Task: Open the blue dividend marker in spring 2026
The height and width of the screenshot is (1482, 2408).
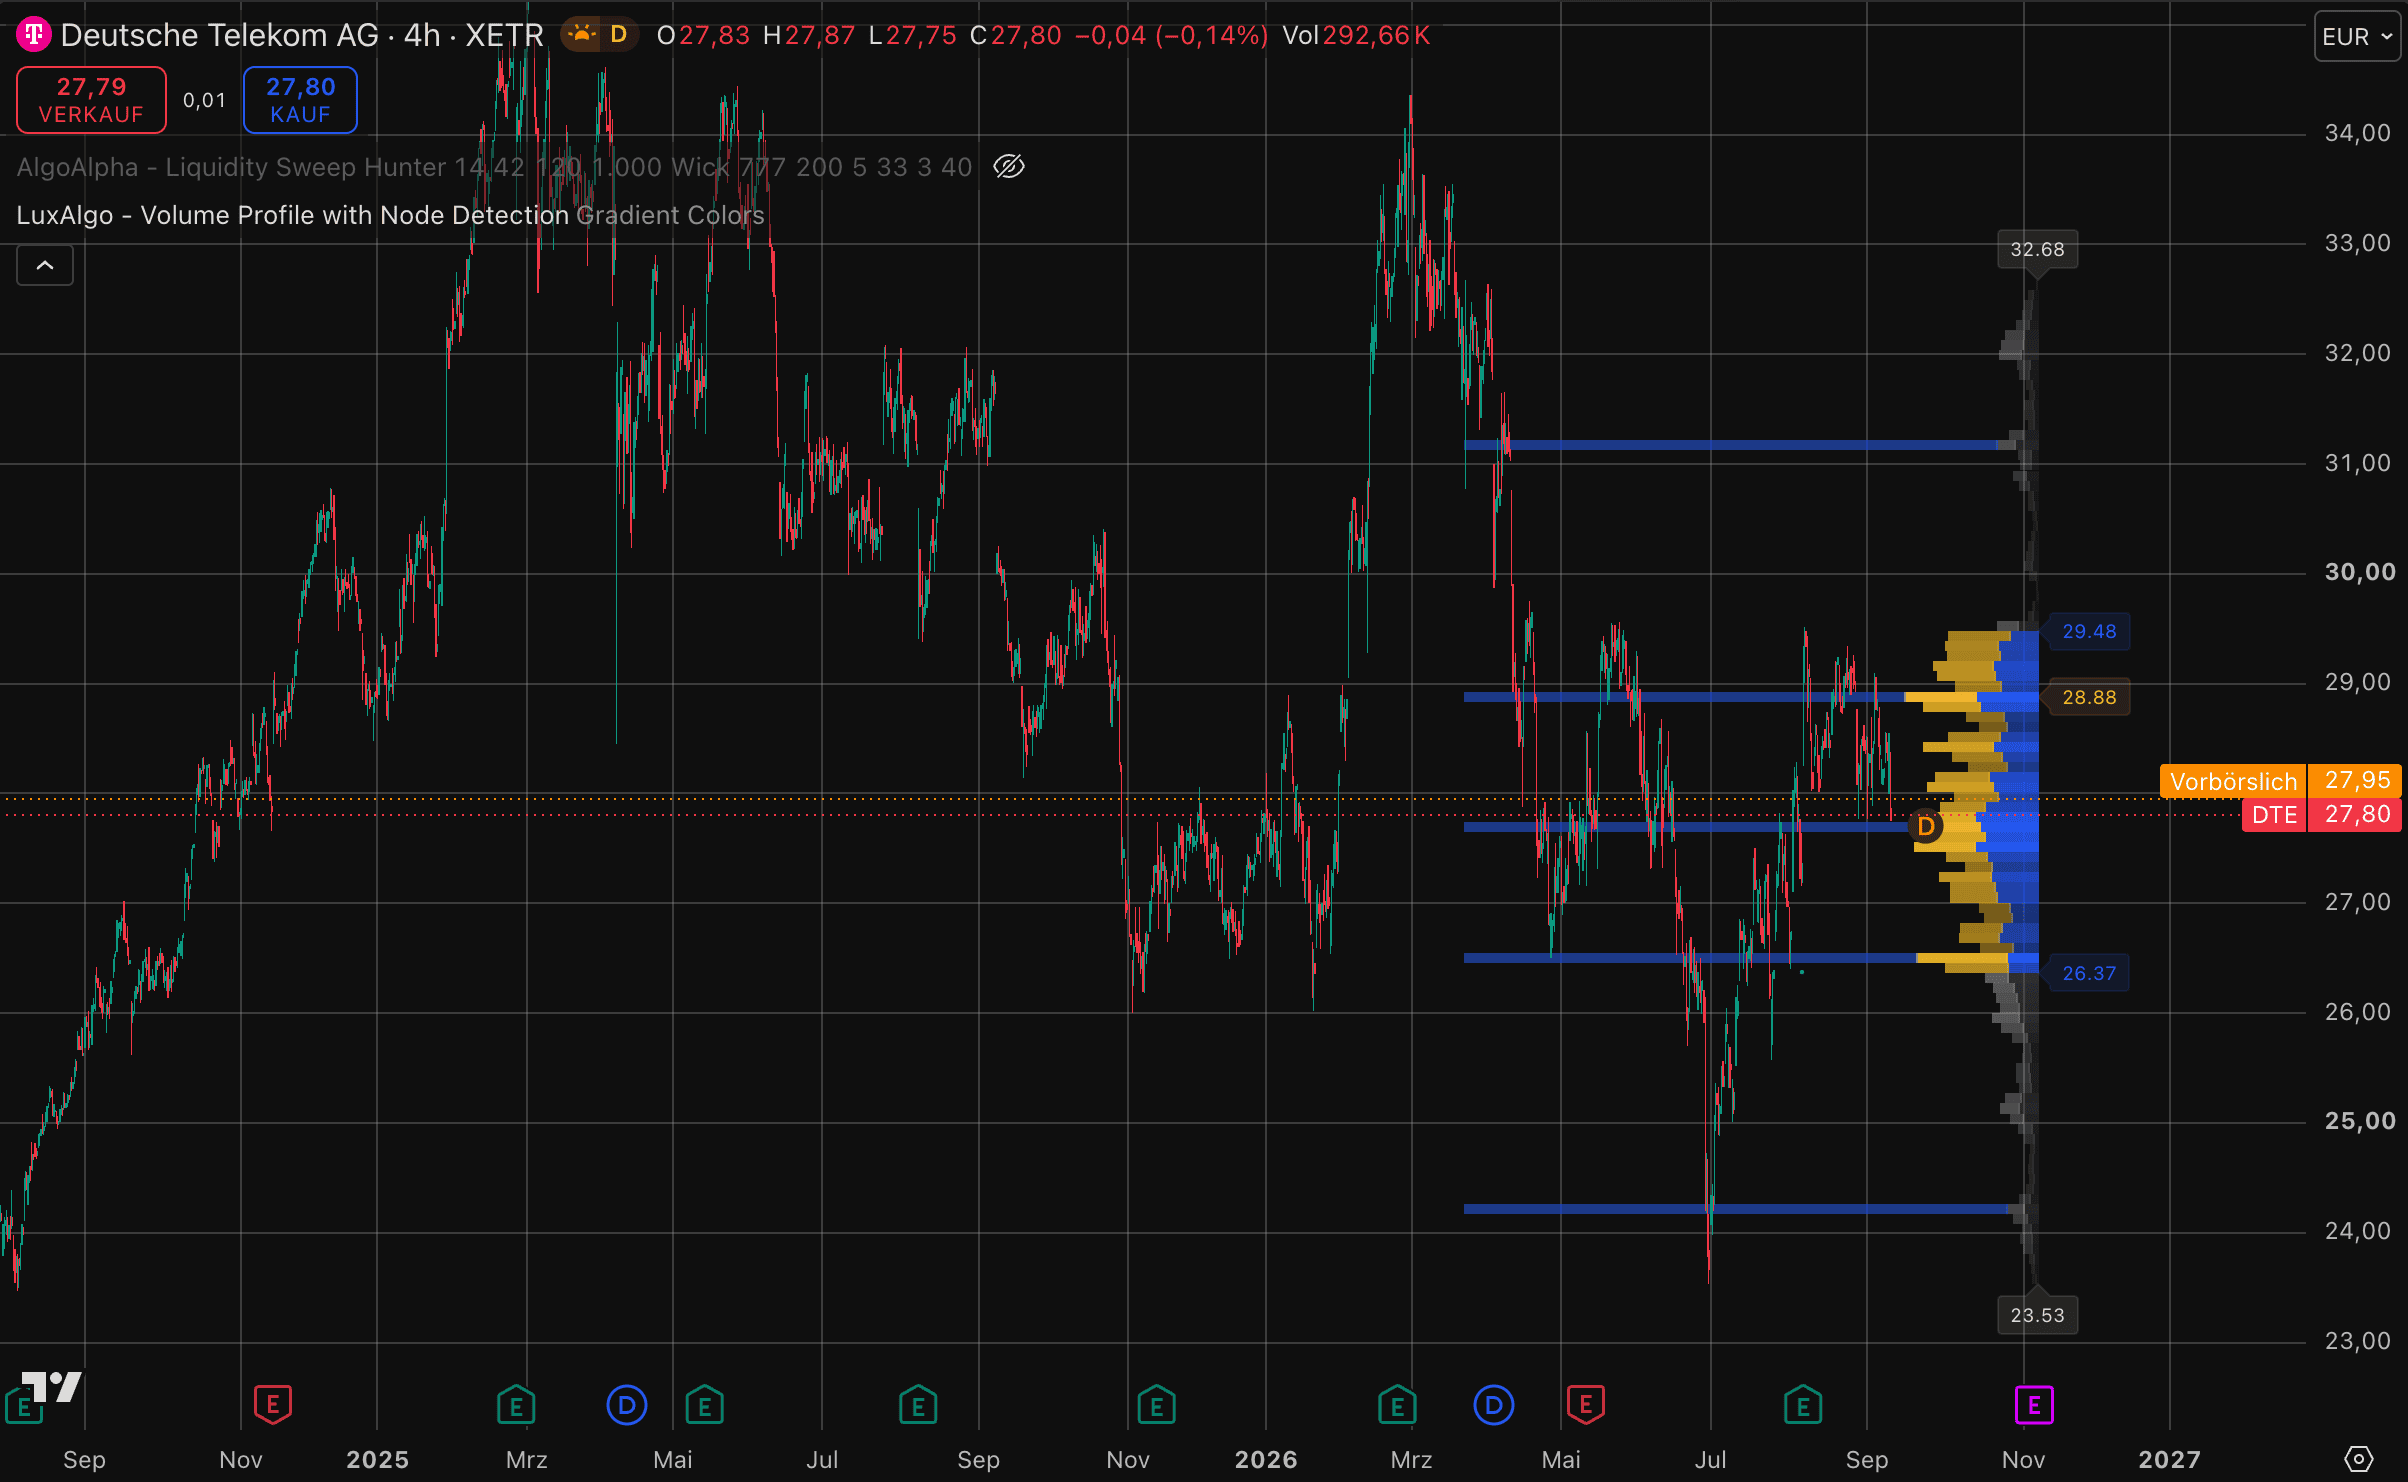Action: pyautogui.click(x=1494, y=1405)
